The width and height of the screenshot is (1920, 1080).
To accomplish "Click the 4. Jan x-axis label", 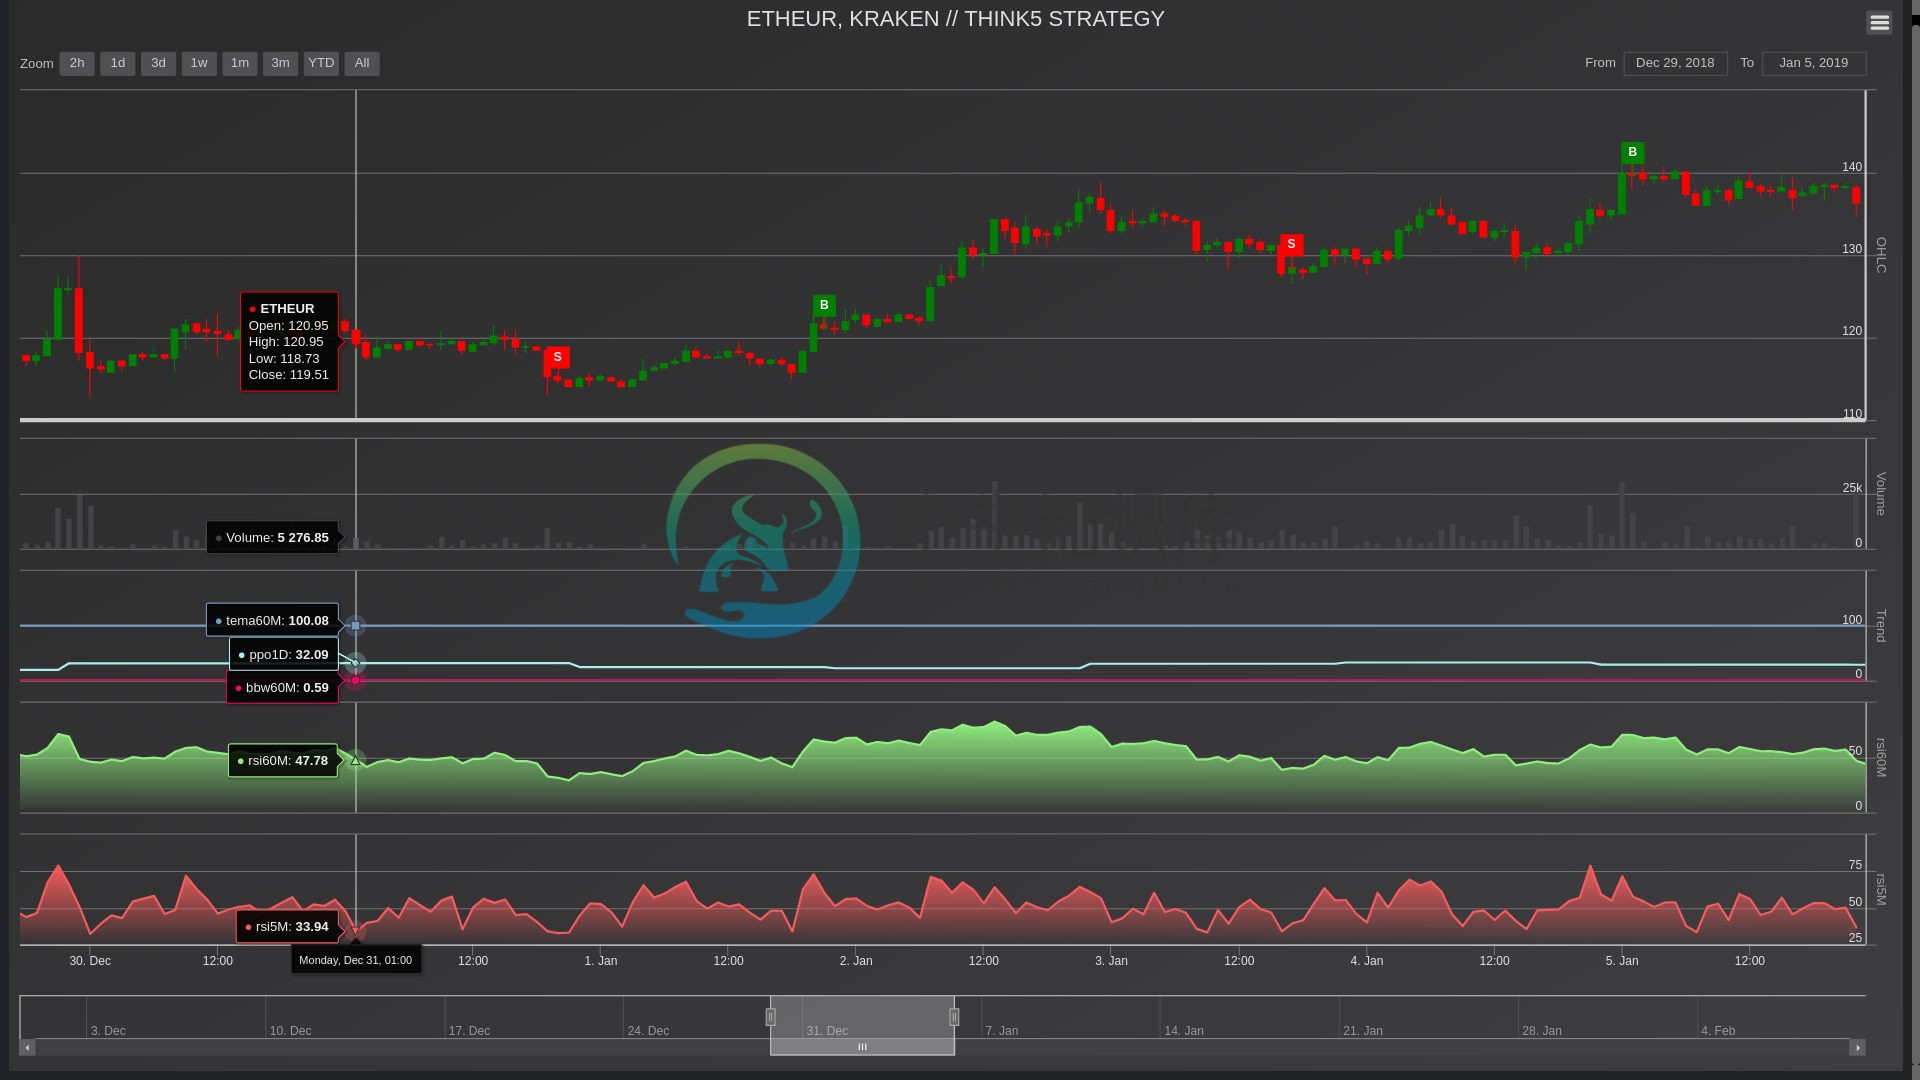I will click(1367, 961).
